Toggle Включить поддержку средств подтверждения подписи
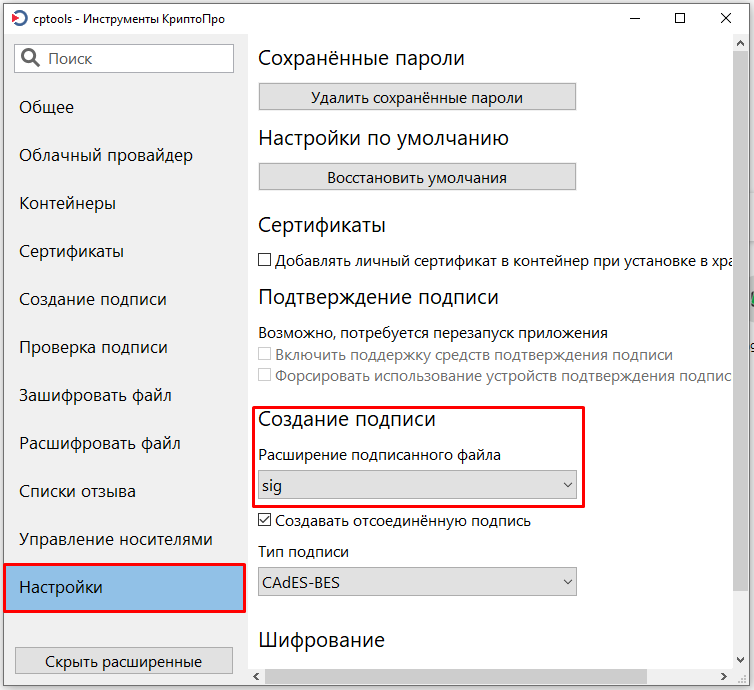 pyautogui.click(x=265, y=355)
